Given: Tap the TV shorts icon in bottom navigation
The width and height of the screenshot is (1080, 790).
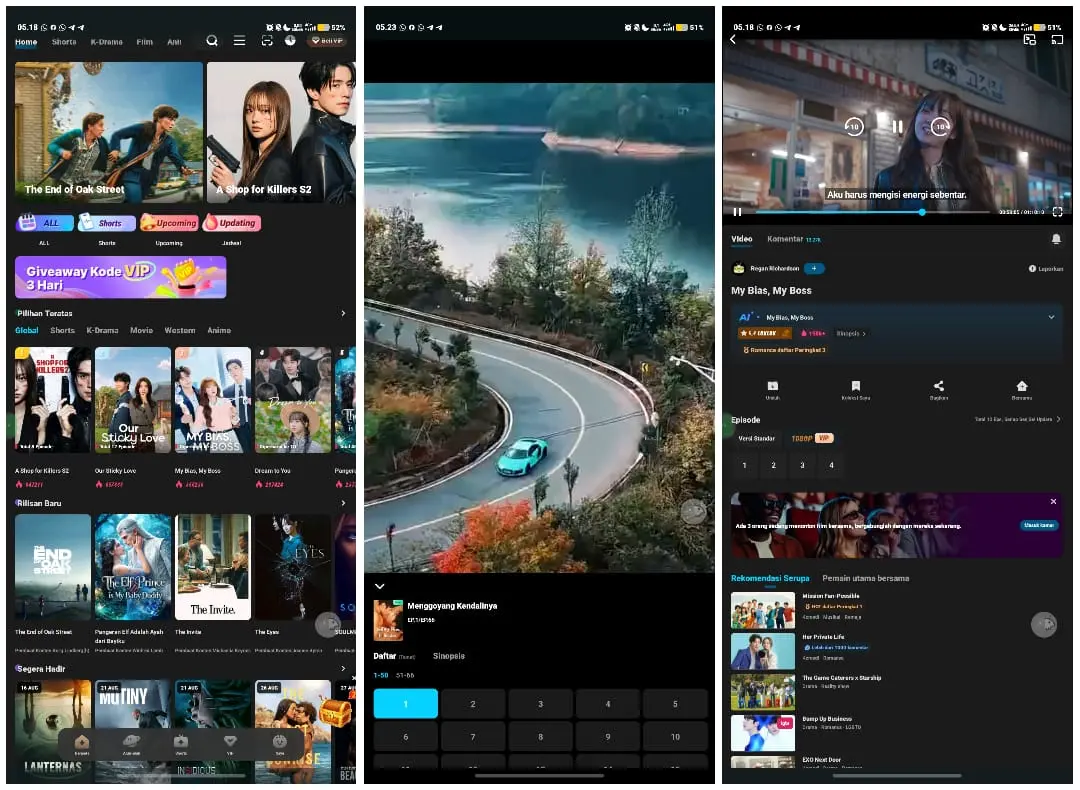Looking at the screenshot, I should (180, 742).
